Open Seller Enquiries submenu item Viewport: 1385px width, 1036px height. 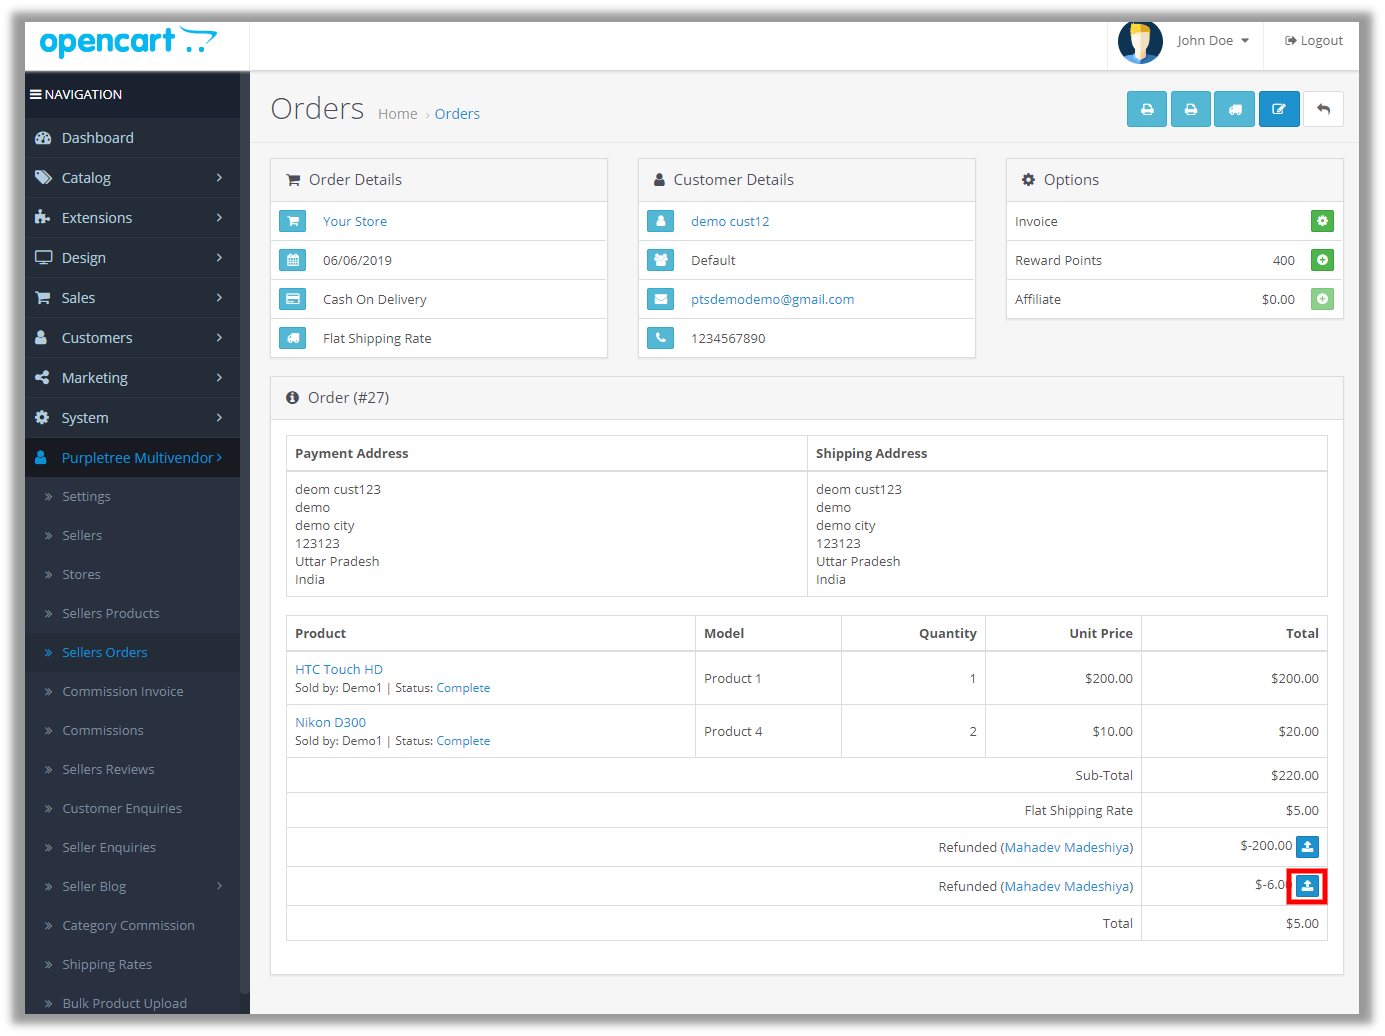point(132,847)
